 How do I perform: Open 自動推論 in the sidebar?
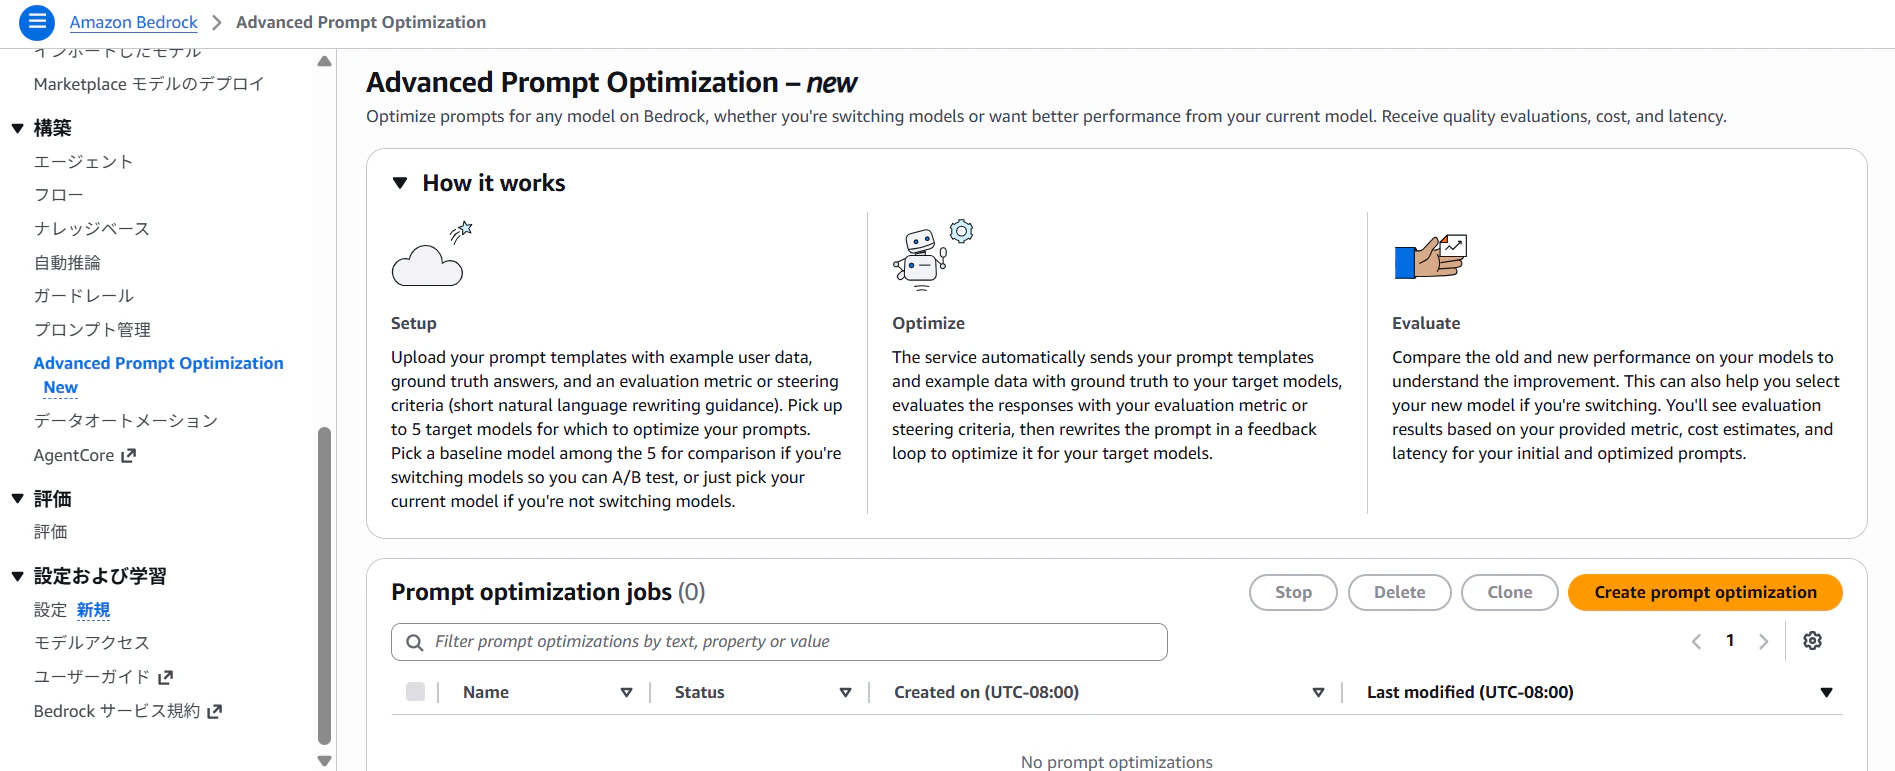pos(67,263)
